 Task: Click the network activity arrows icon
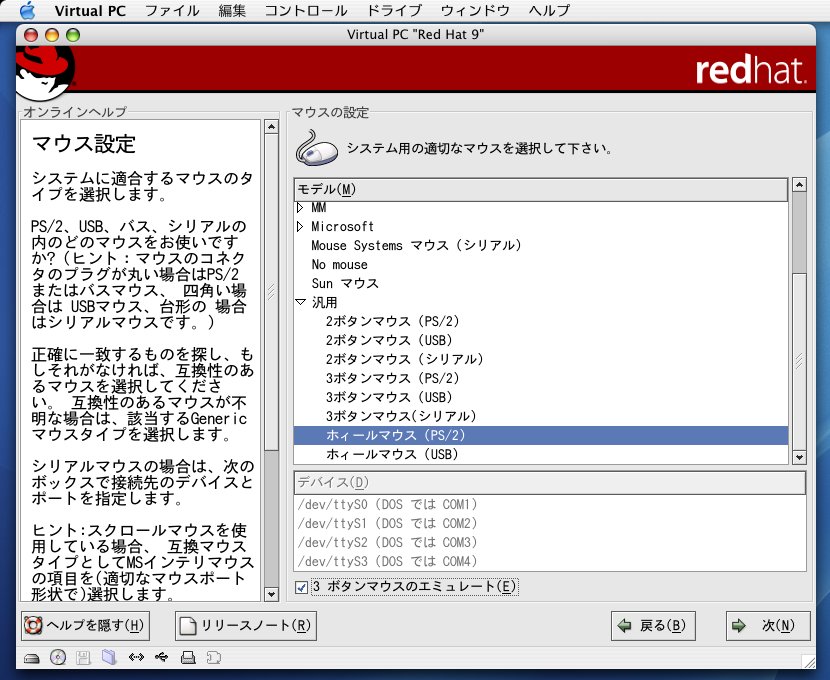pyautogui.click(x=136, y=657)
